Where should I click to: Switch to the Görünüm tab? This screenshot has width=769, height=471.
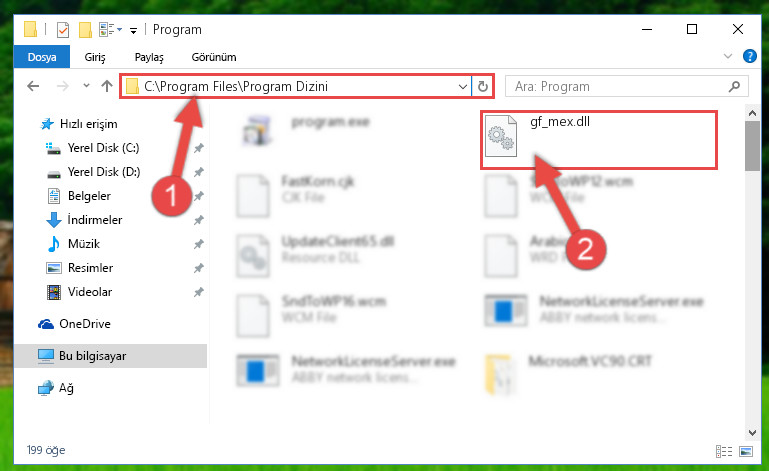pyautogui.click(x=214, y=57)
